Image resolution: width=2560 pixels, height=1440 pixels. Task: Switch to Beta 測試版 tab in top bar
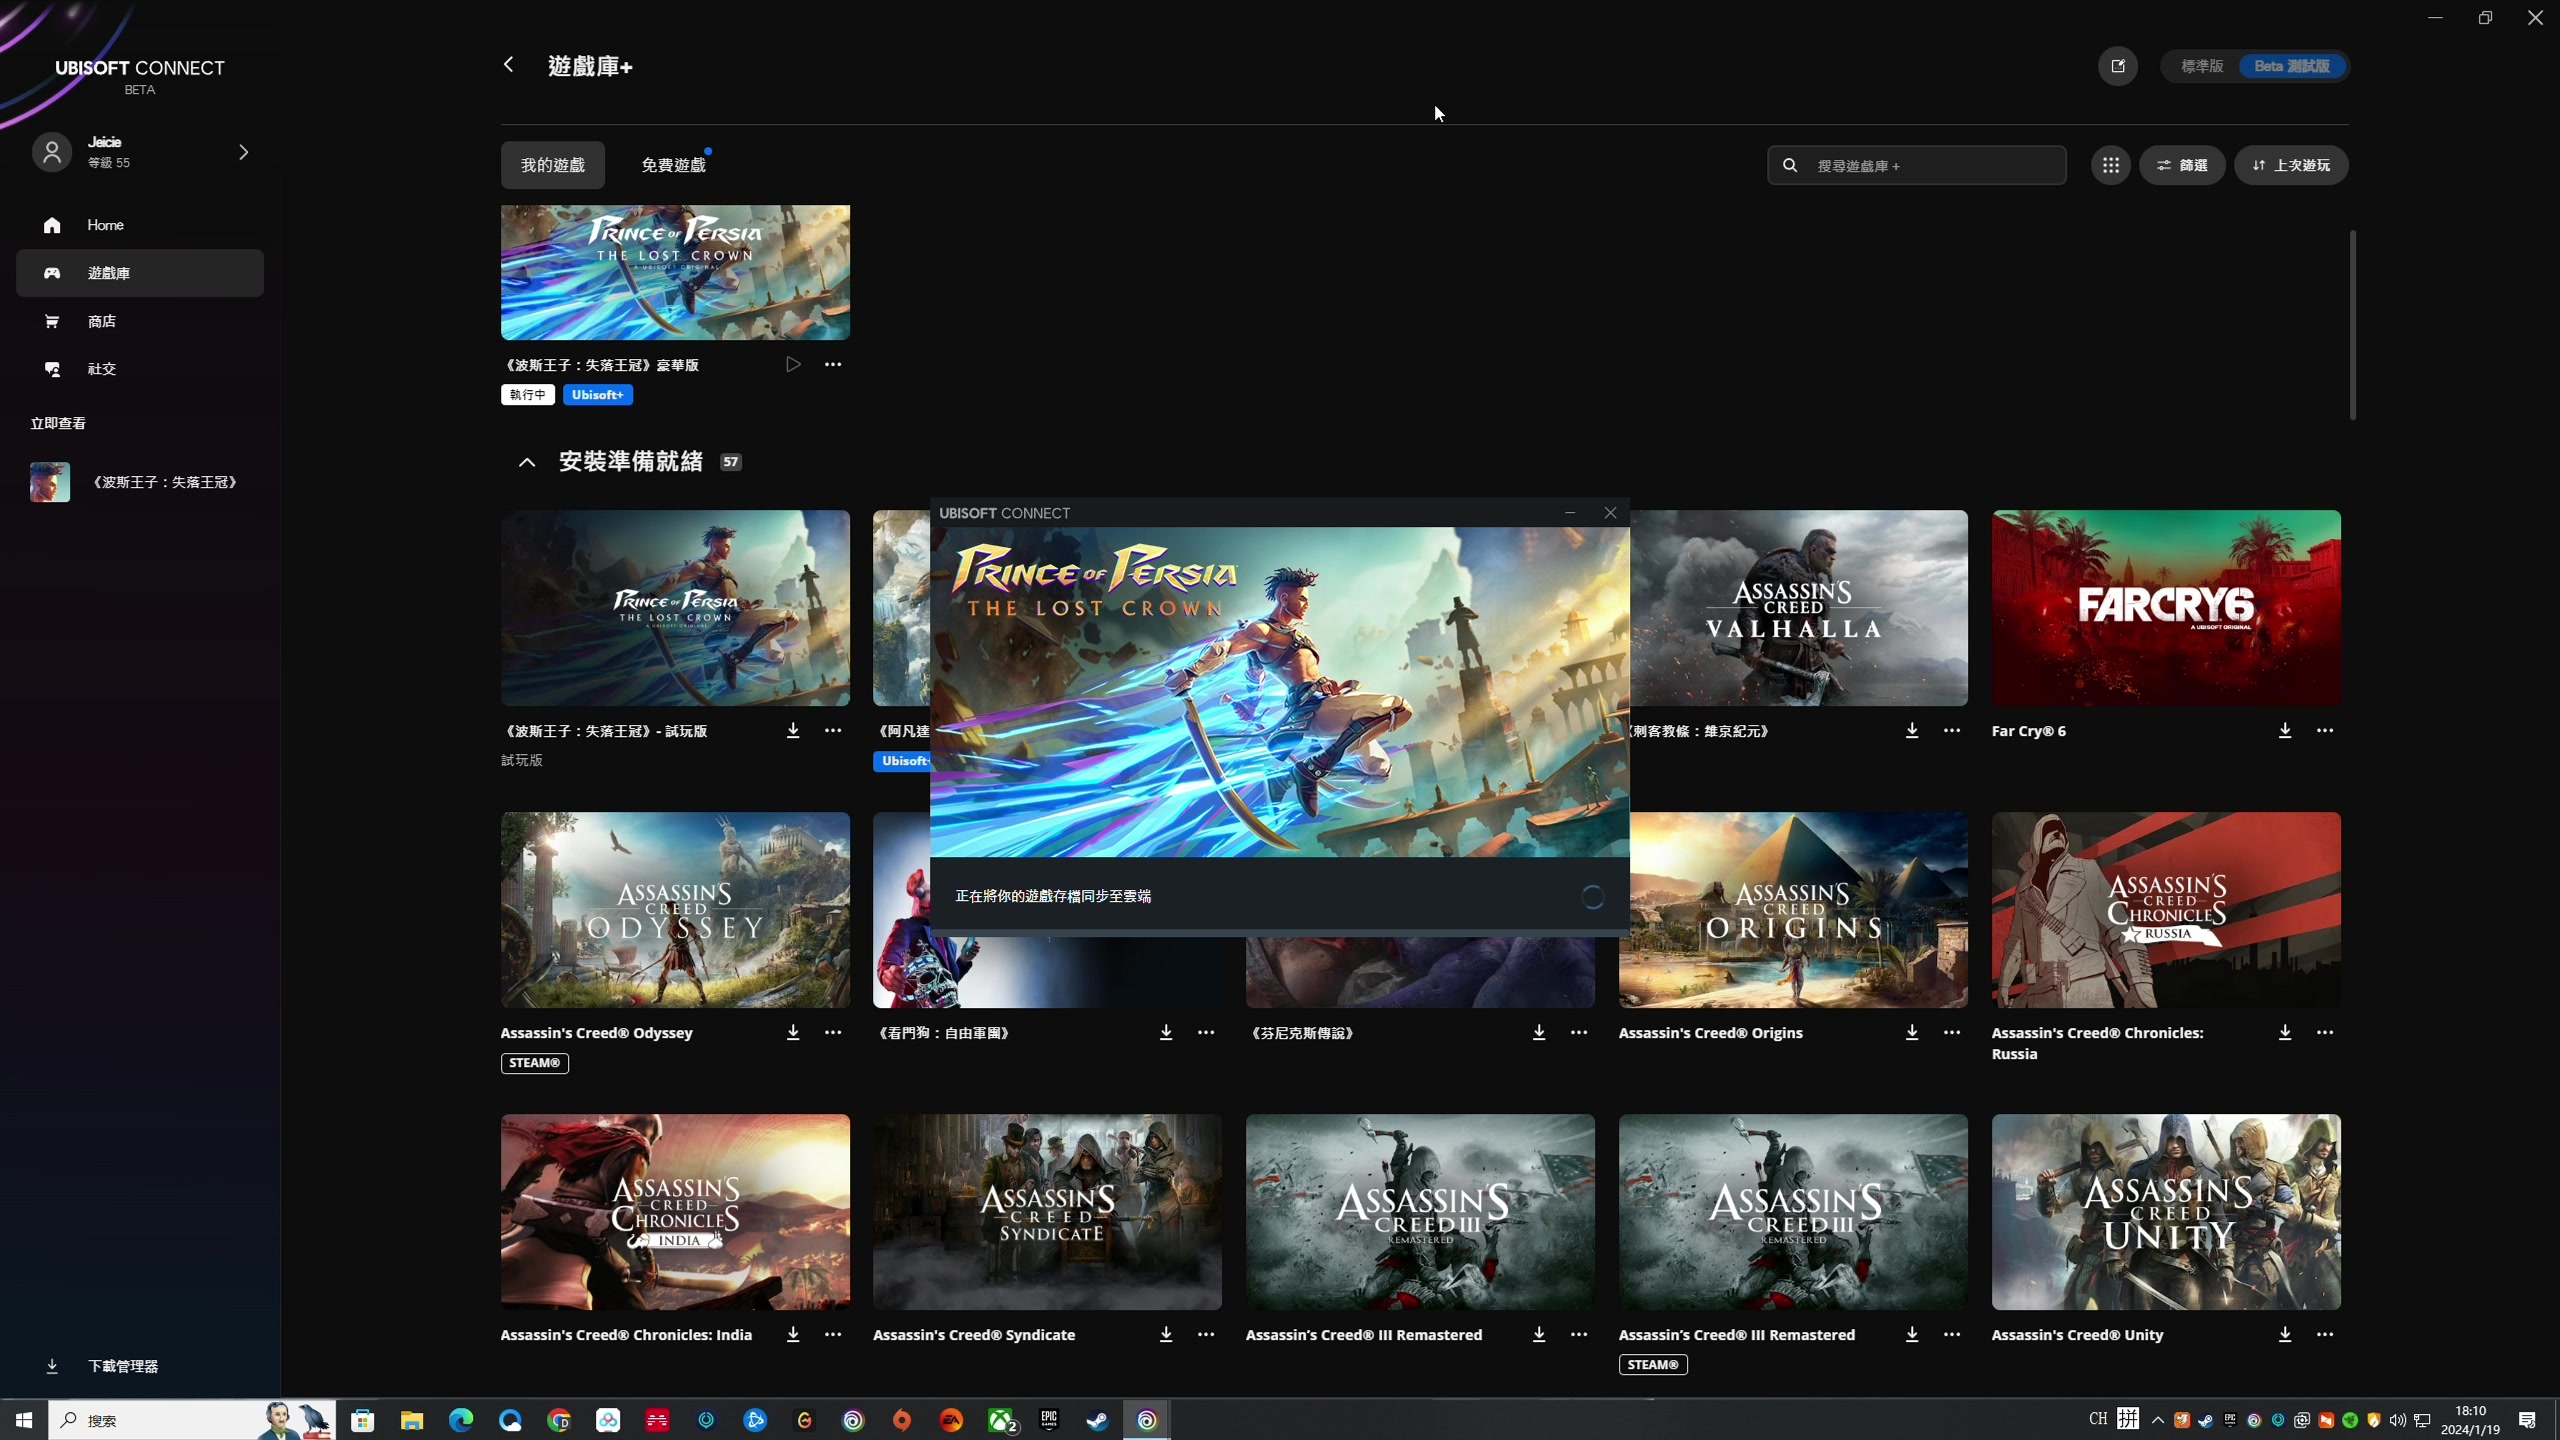pyautogui.click(x=2291, y=65)
